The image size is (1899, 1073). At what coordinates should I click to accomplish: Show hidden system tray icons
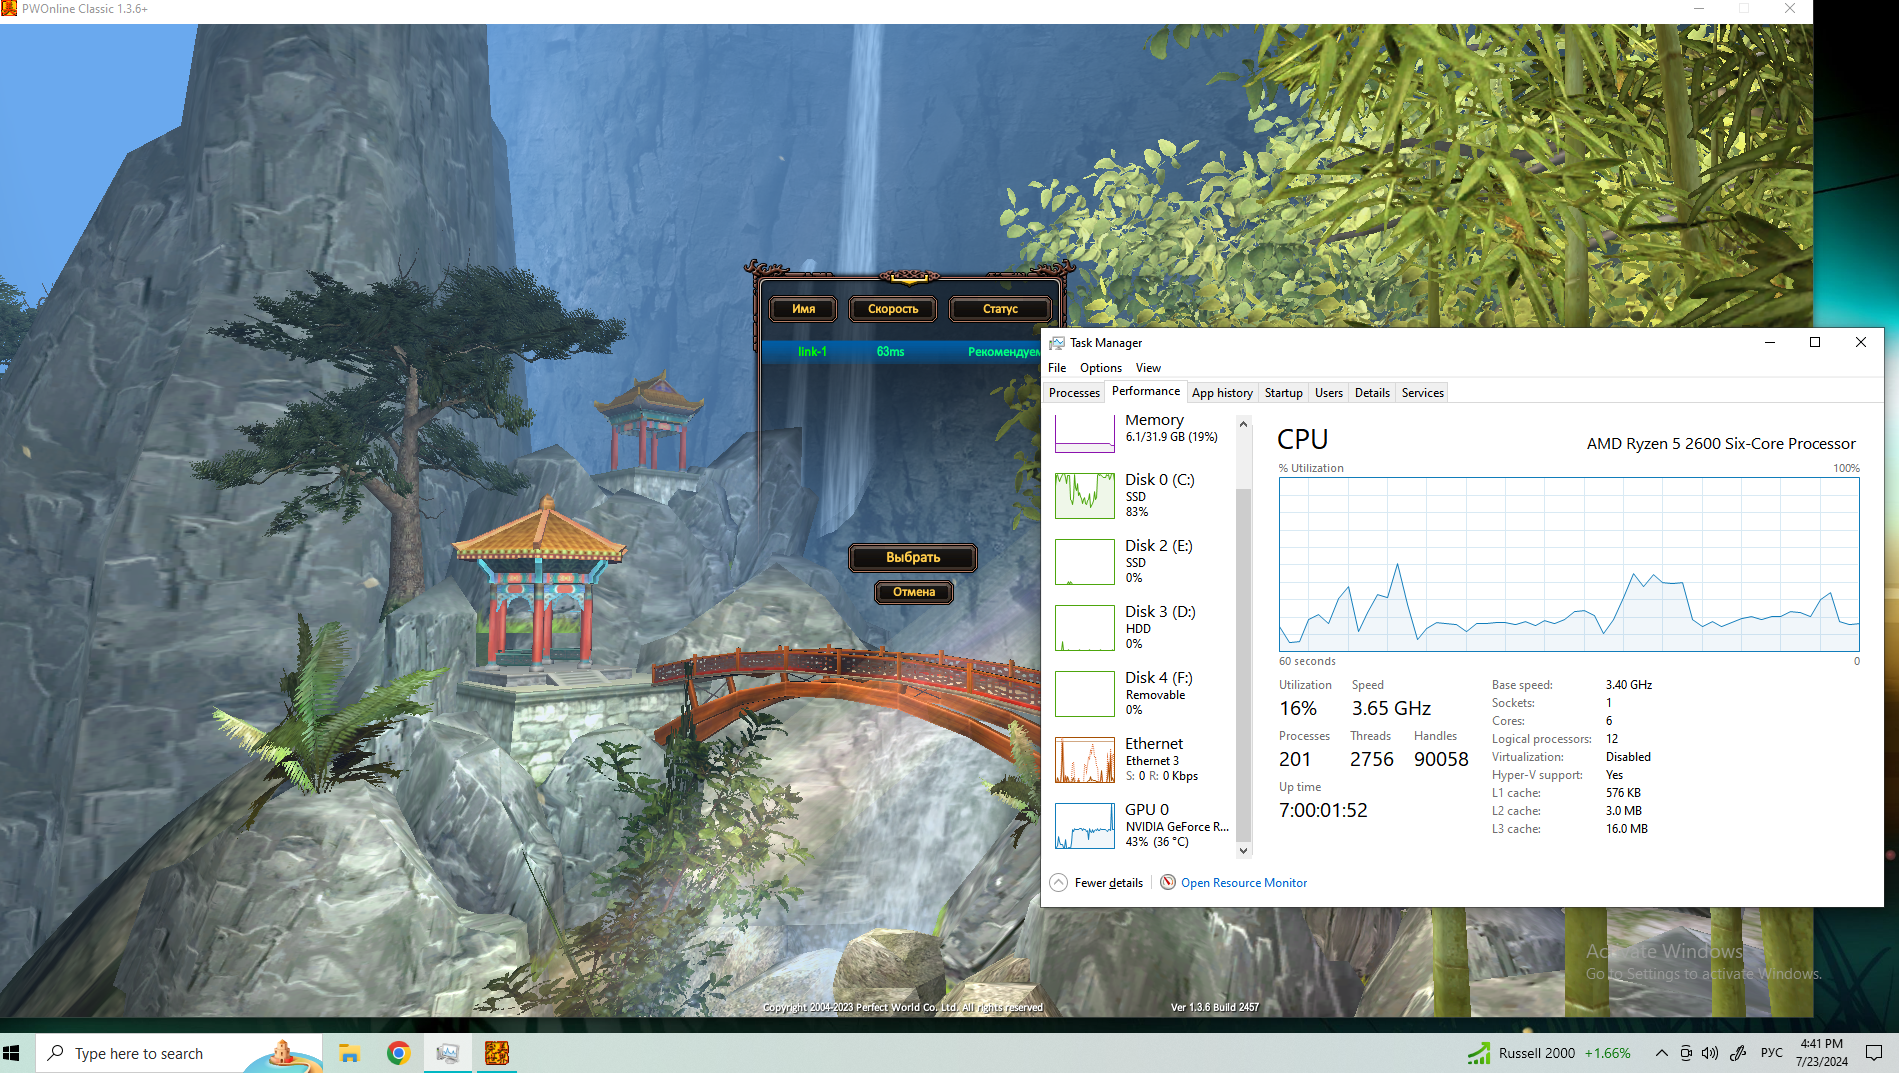pyautogui.click(x=1661, y=1053)
